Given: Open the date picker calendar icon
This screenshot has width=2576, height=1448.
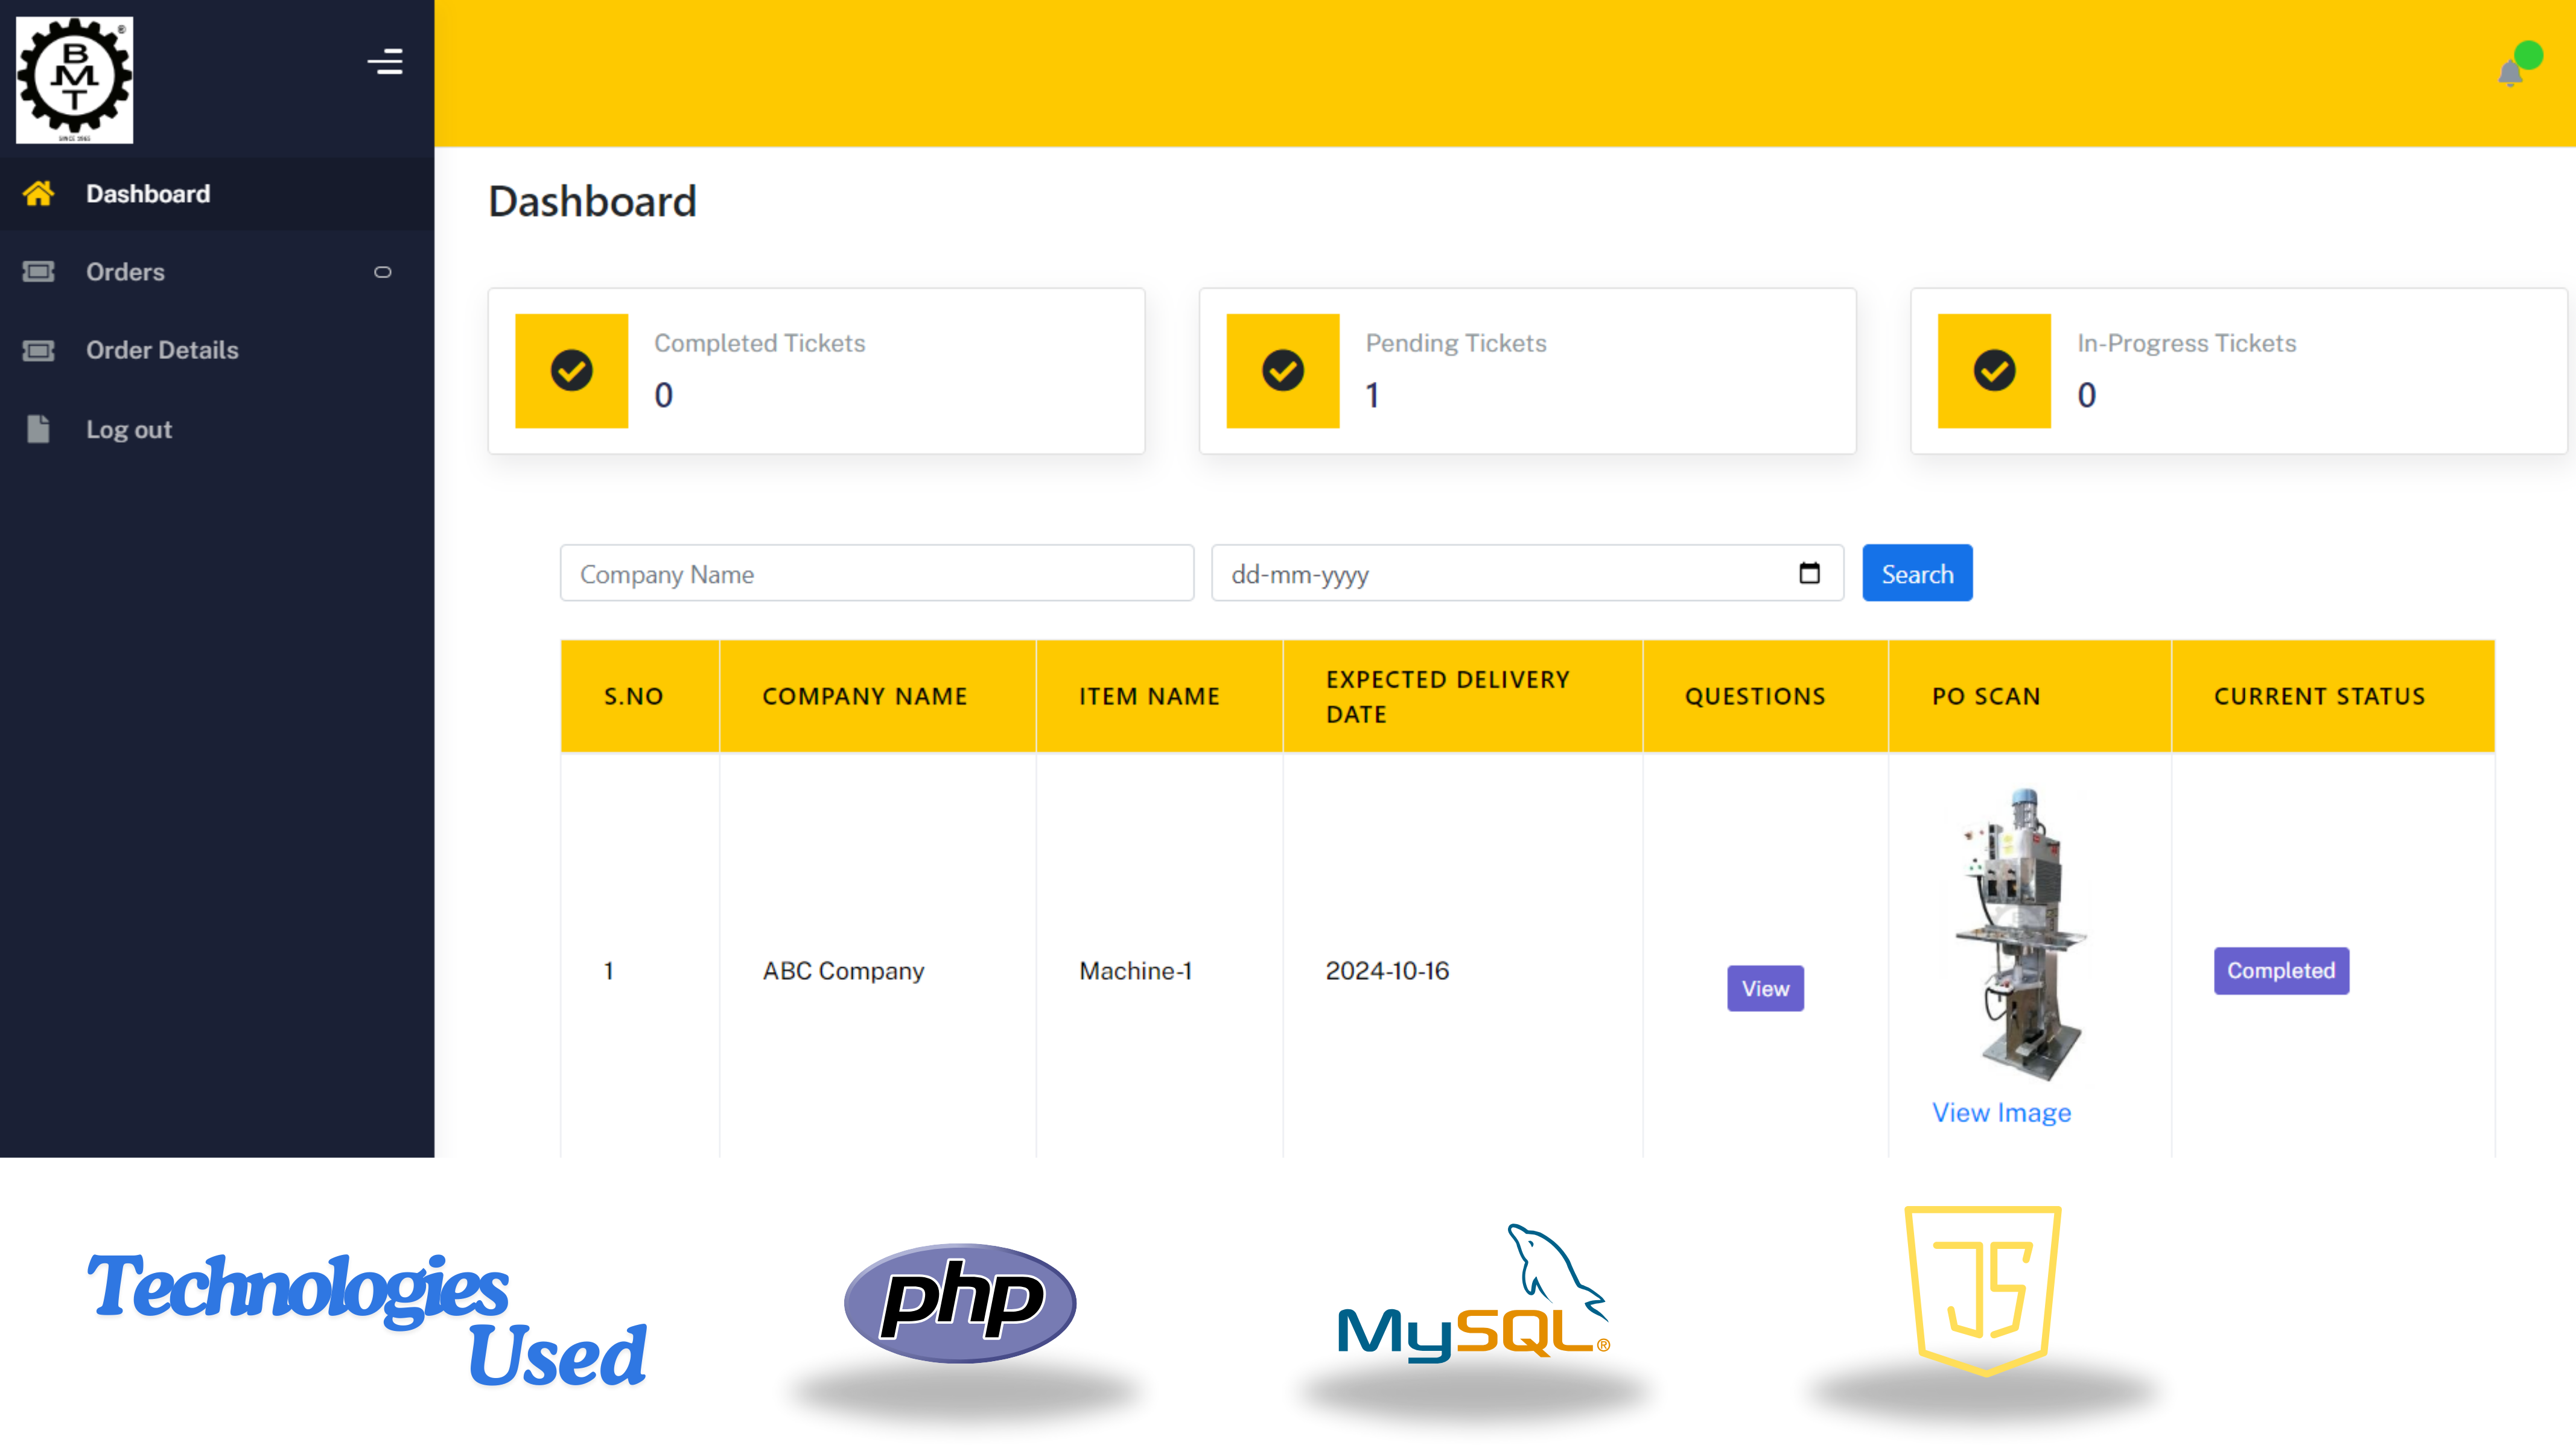Looking at the screenshot, I should click(x=1809, y=573).
